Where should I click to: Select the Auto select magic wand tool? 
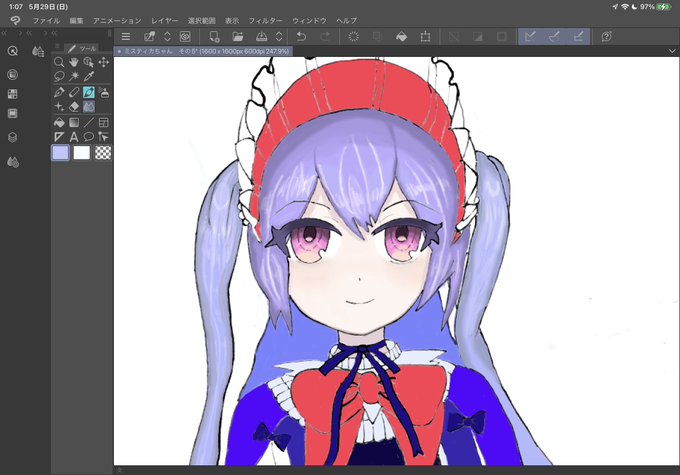pyautogui.click(x=74, y=76)
